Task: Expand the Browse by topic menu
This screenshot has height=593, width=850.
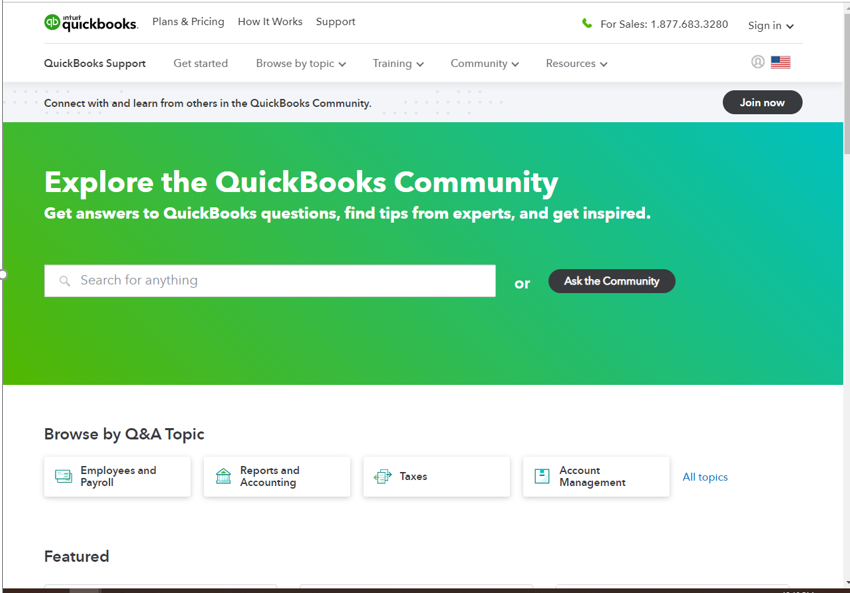Action: pos(301,63)
